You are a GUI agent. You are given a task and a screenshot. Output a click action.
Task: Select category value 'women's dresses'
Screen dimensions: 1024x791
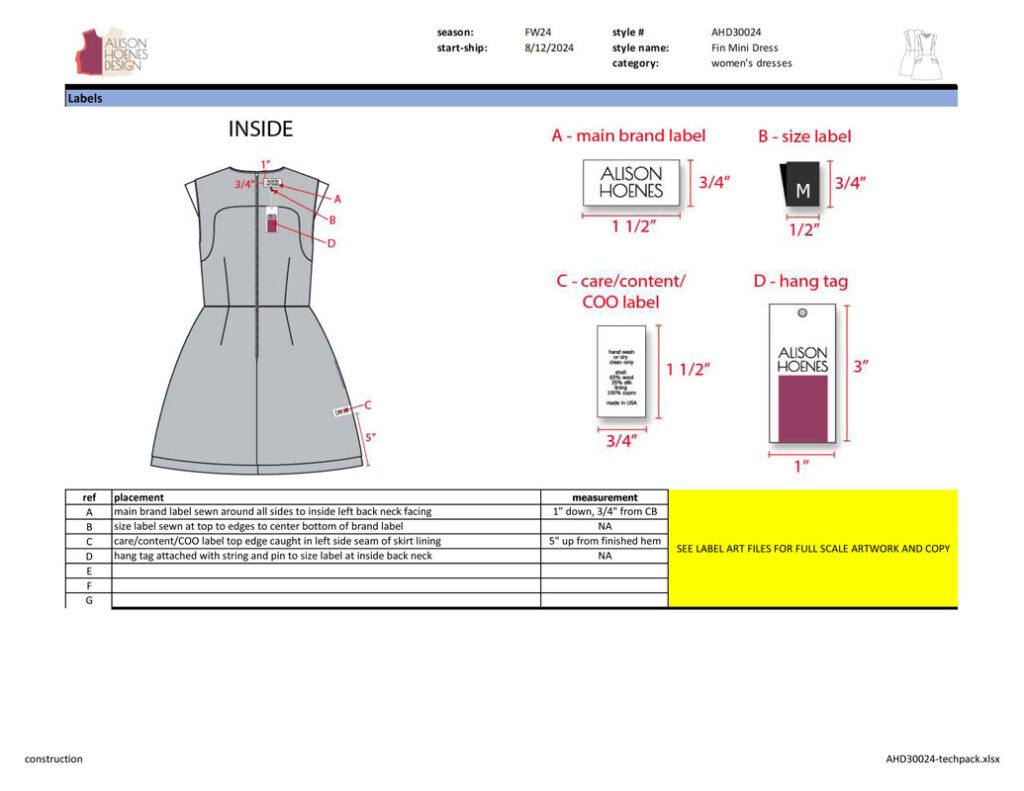[751, 63]
